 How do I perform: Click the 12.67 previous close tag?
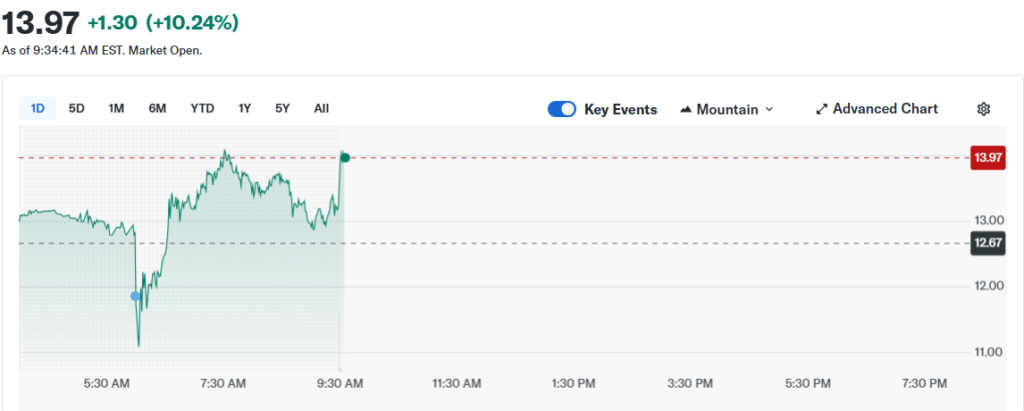(988, 242)
